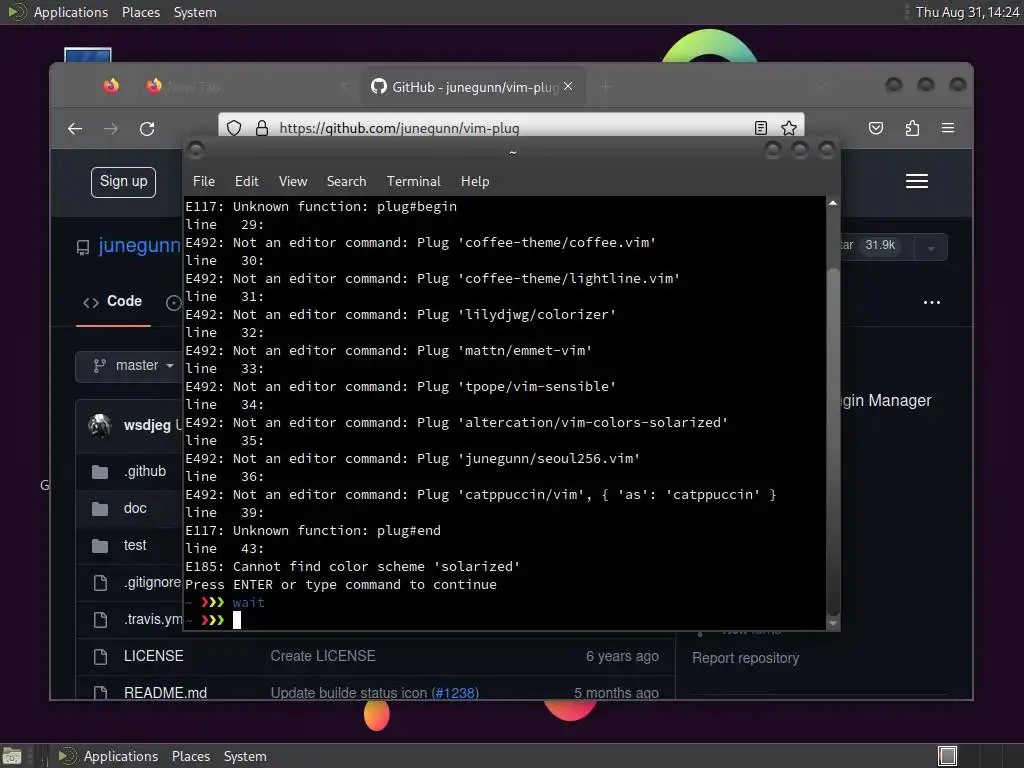
Task: Open GitHub navigation hamburger menu
Action: point(917,181)
